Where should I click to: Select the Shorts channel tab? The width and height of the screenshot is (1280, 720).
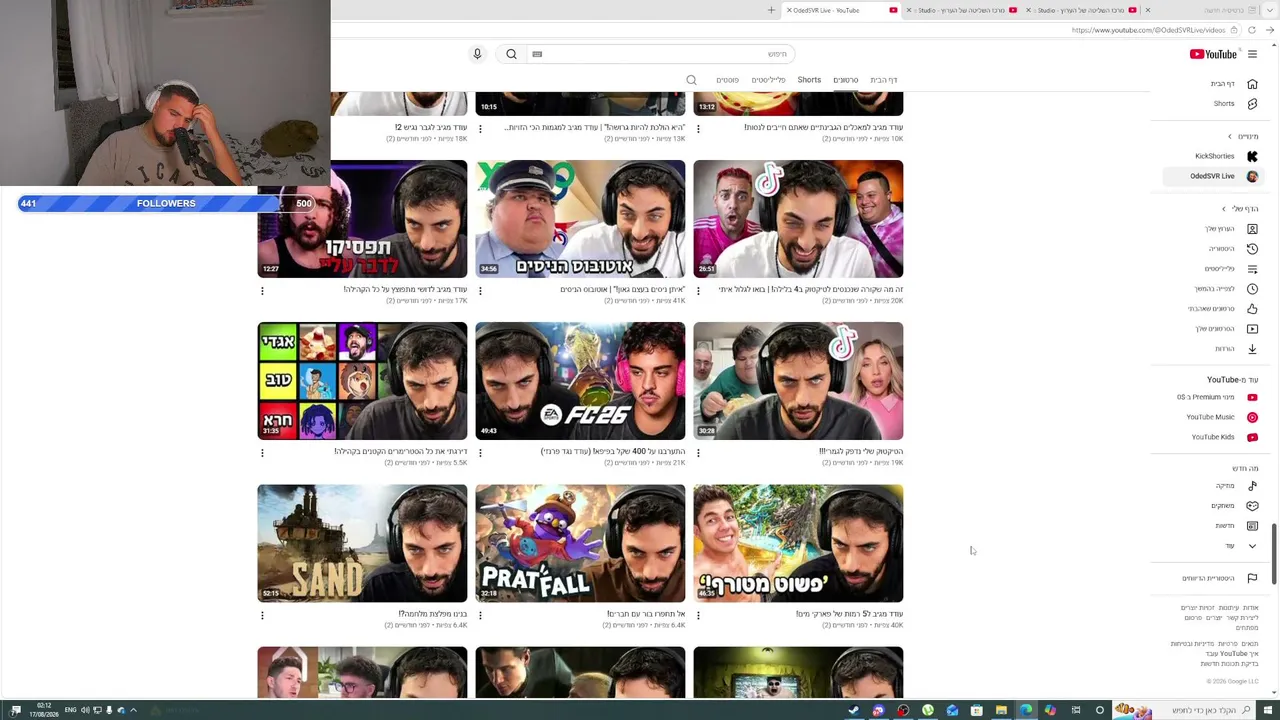click(x=809, y=80)
